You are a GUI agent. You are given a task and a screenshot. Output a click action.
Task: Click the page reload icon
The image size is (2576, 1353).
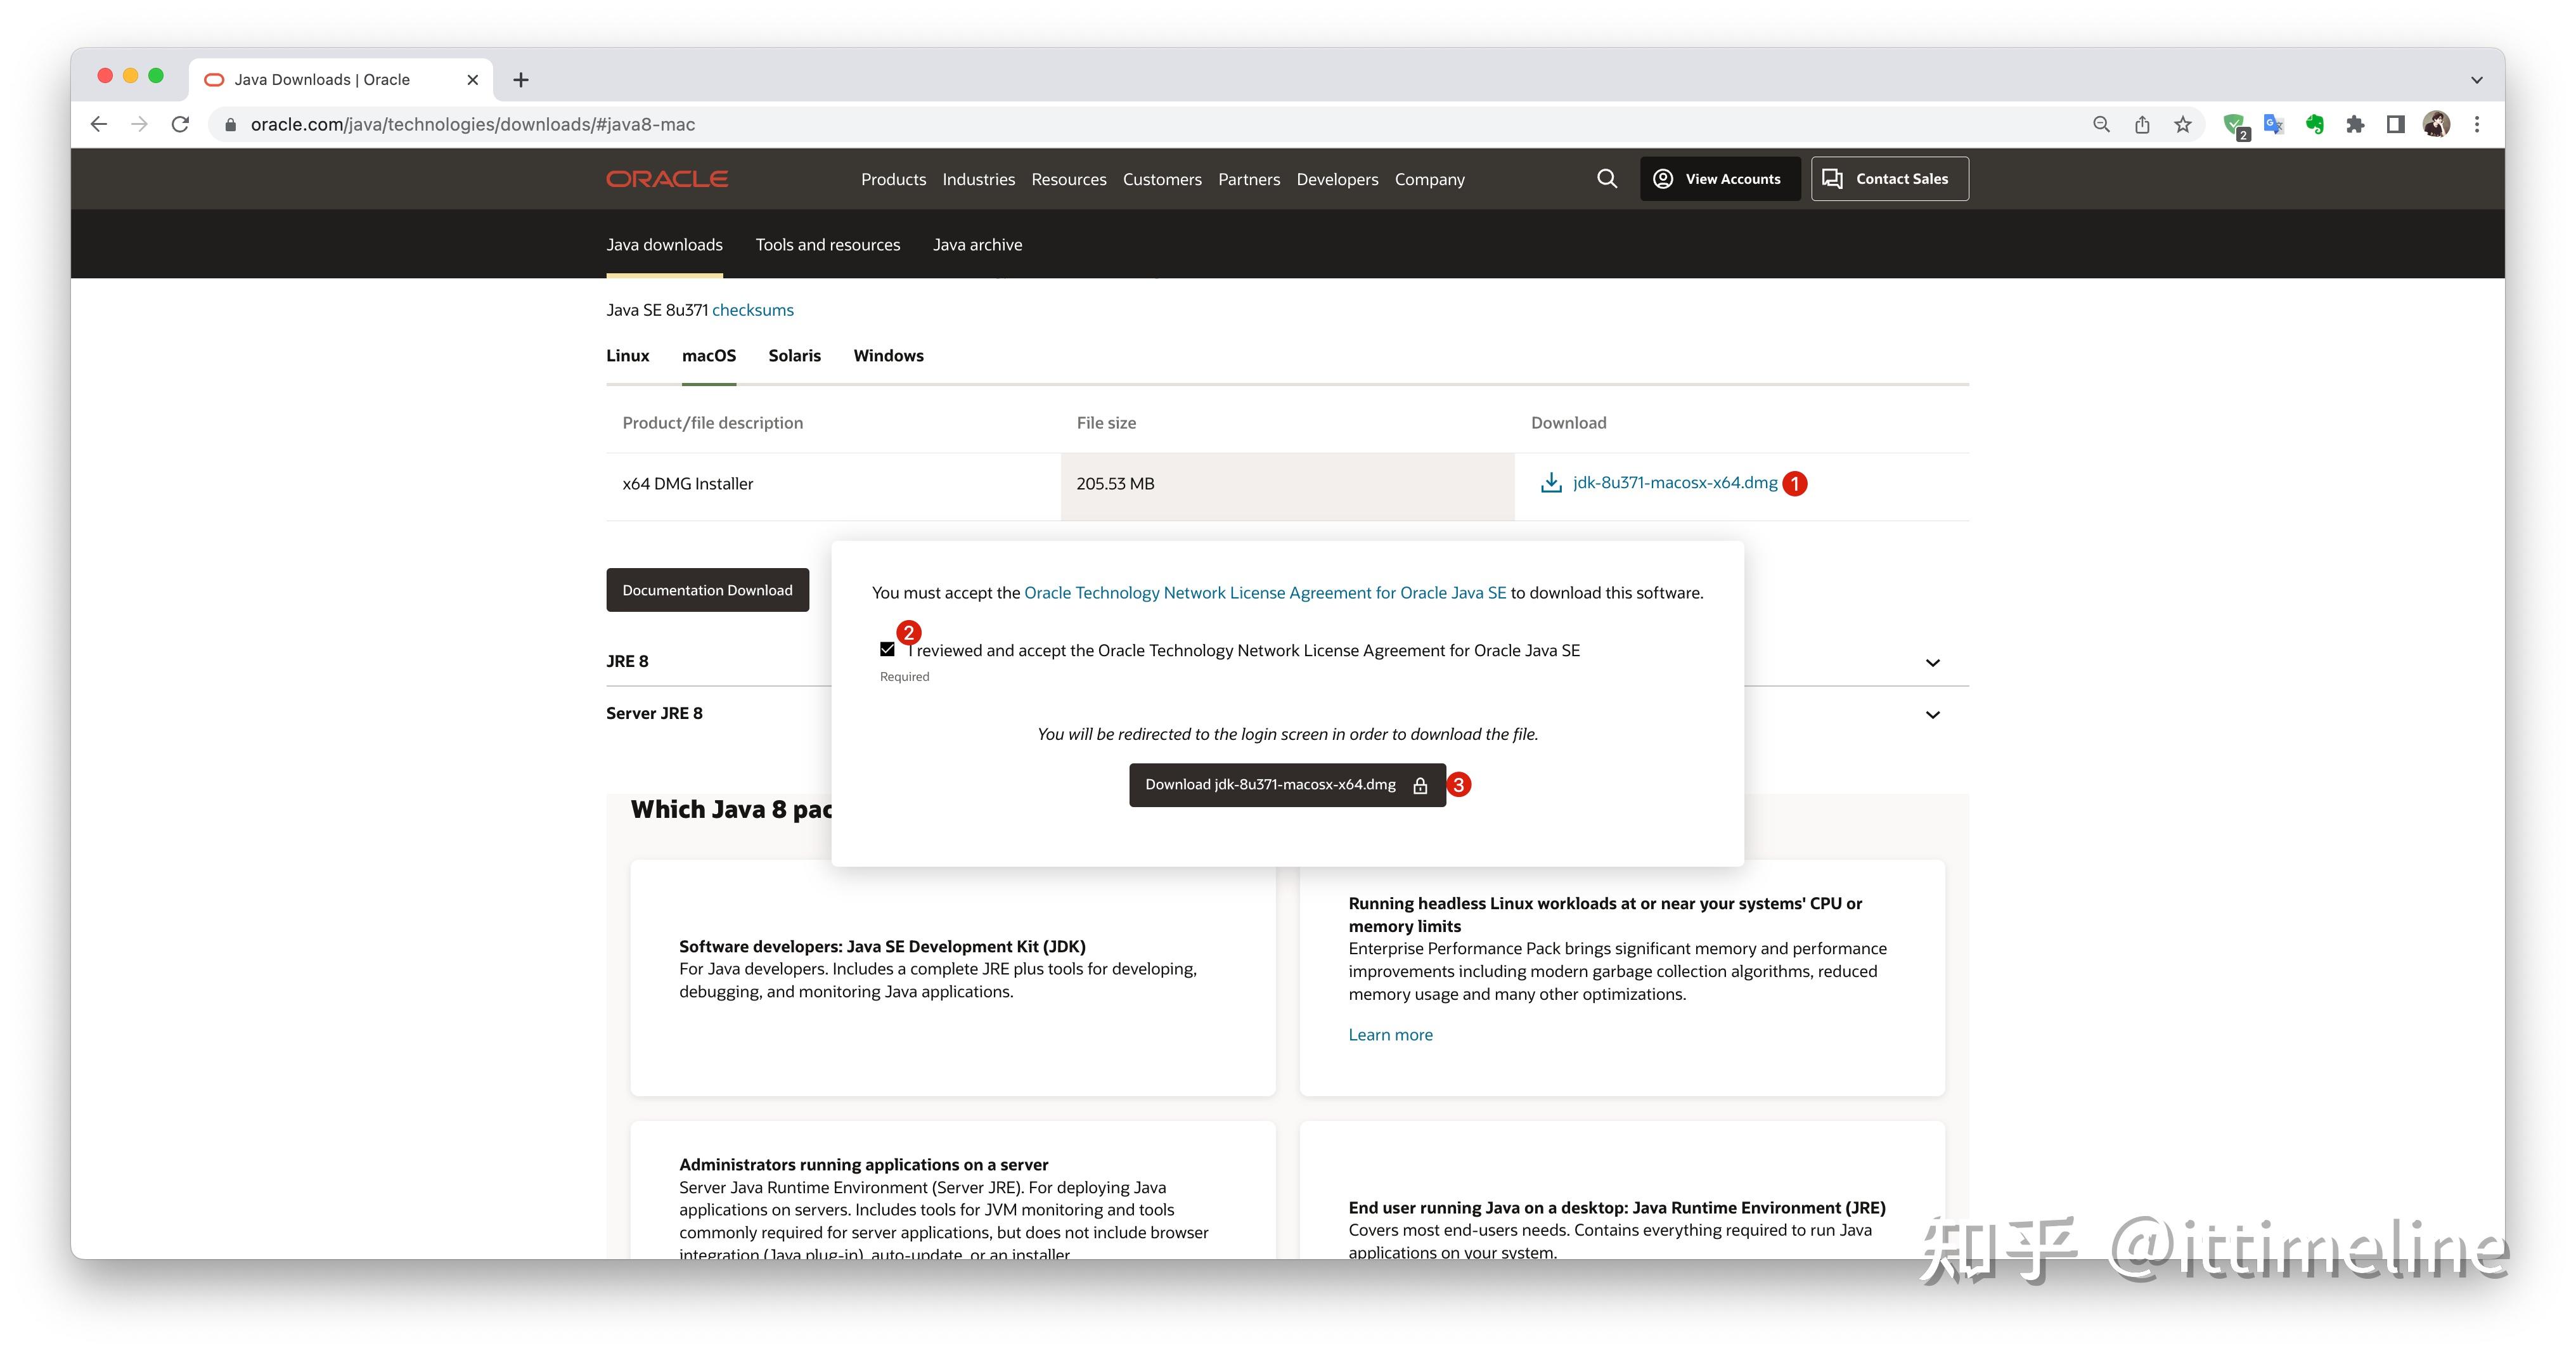tap(180, 125)
